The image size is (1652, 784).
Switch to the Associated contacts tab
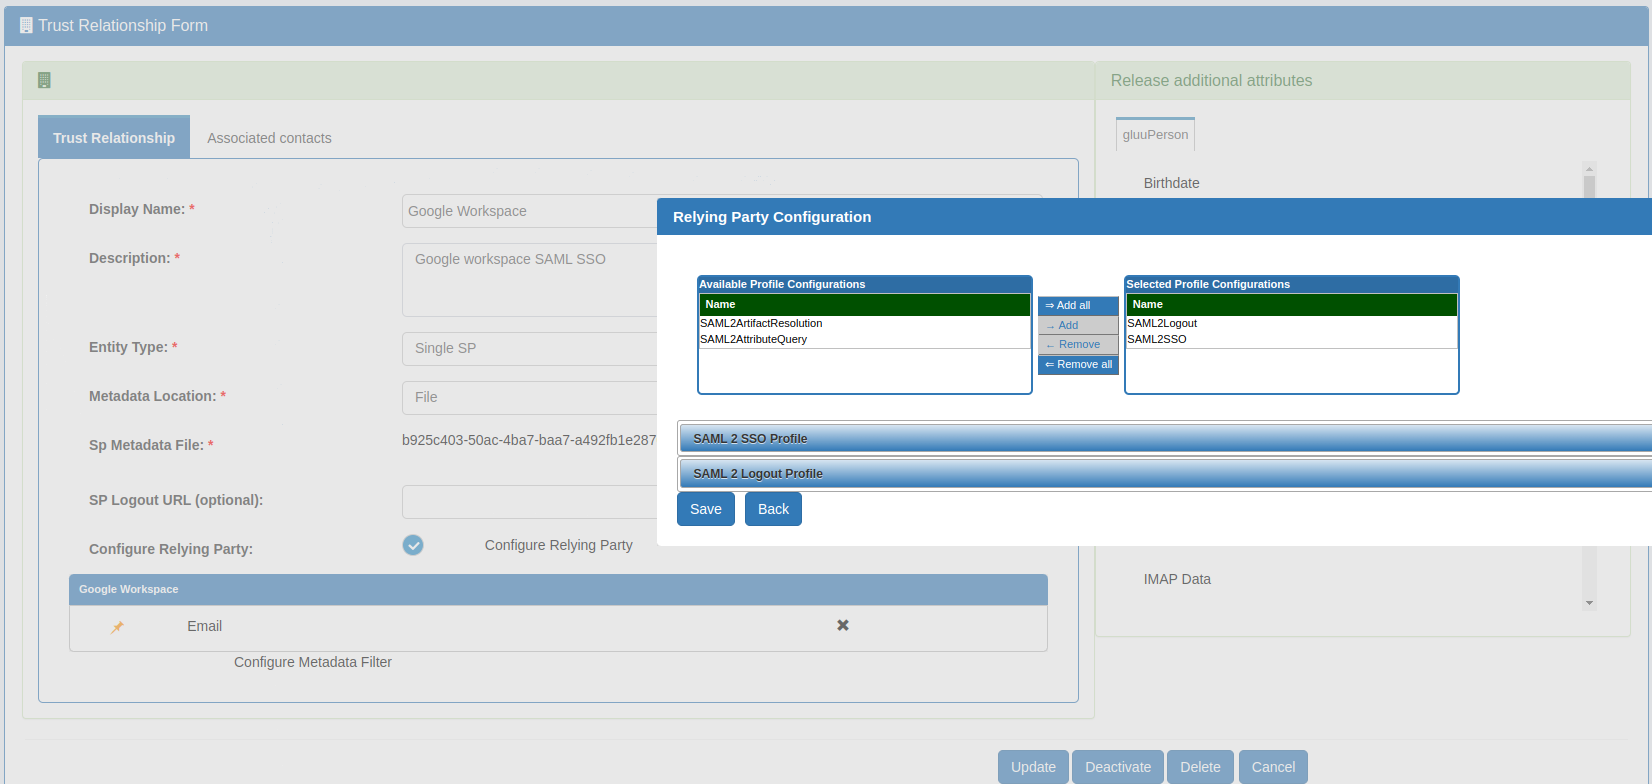269,138
